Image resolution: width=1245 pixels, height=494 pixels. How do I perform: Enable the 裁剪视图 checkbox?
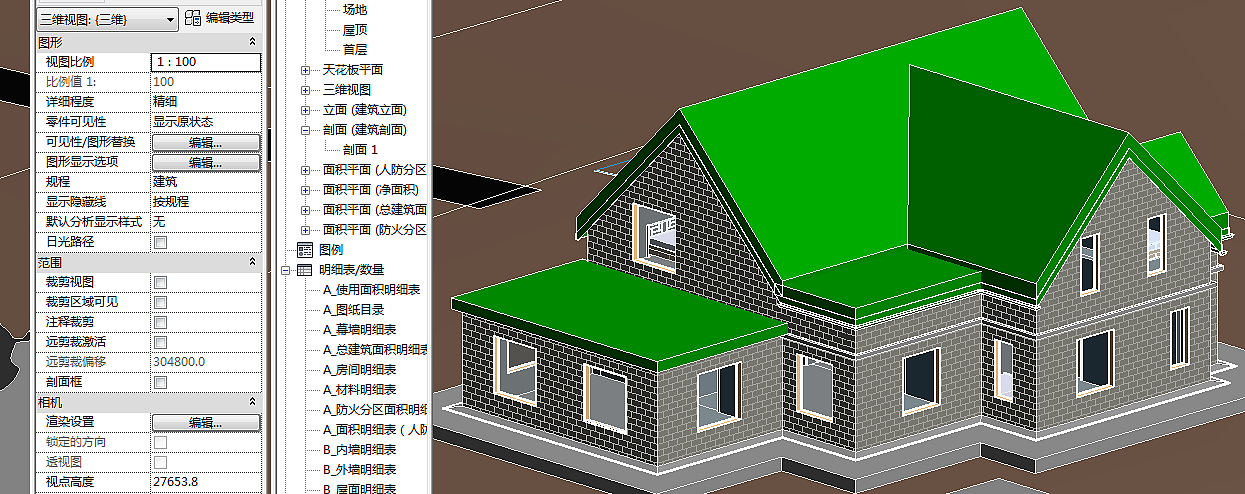coord(160,282)
